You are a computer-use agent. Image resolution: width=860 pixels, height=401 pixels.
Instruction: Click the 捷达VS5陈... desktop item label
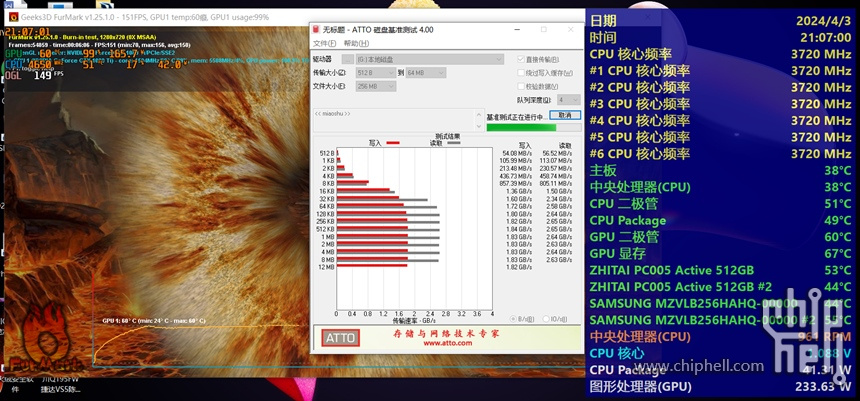point(60,389)
